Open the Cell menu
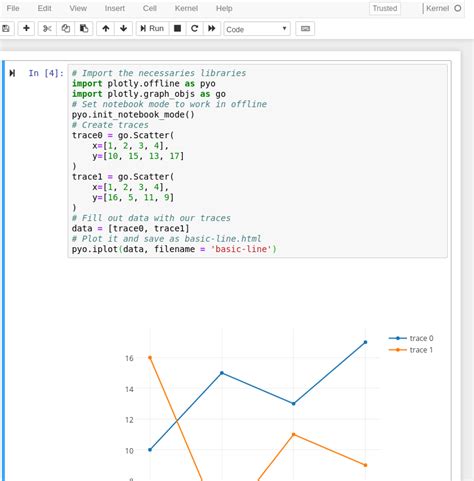 (x=150, y=8)
